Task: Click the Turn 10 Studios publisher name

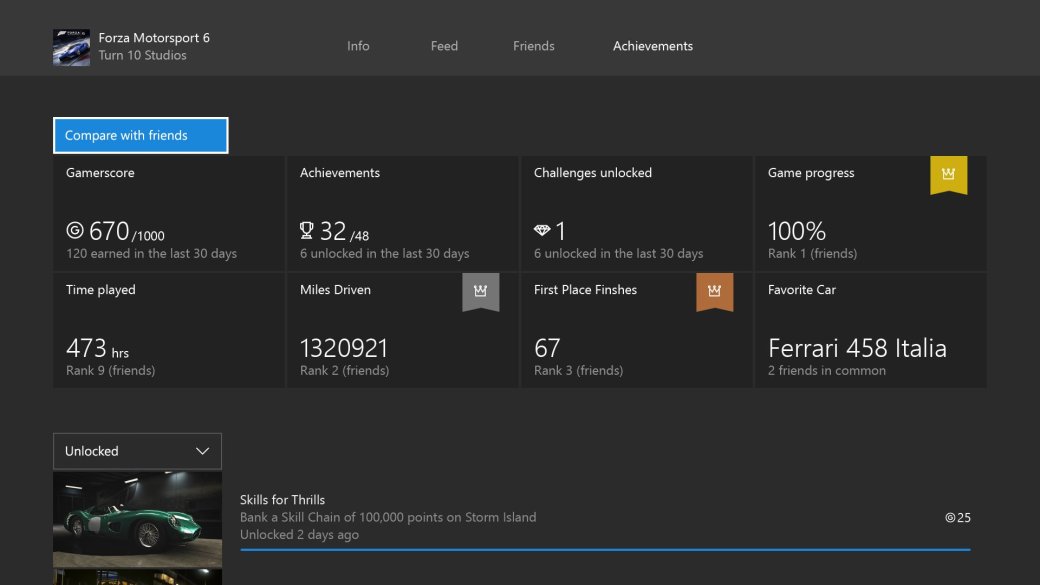Action: click(143, 55)
